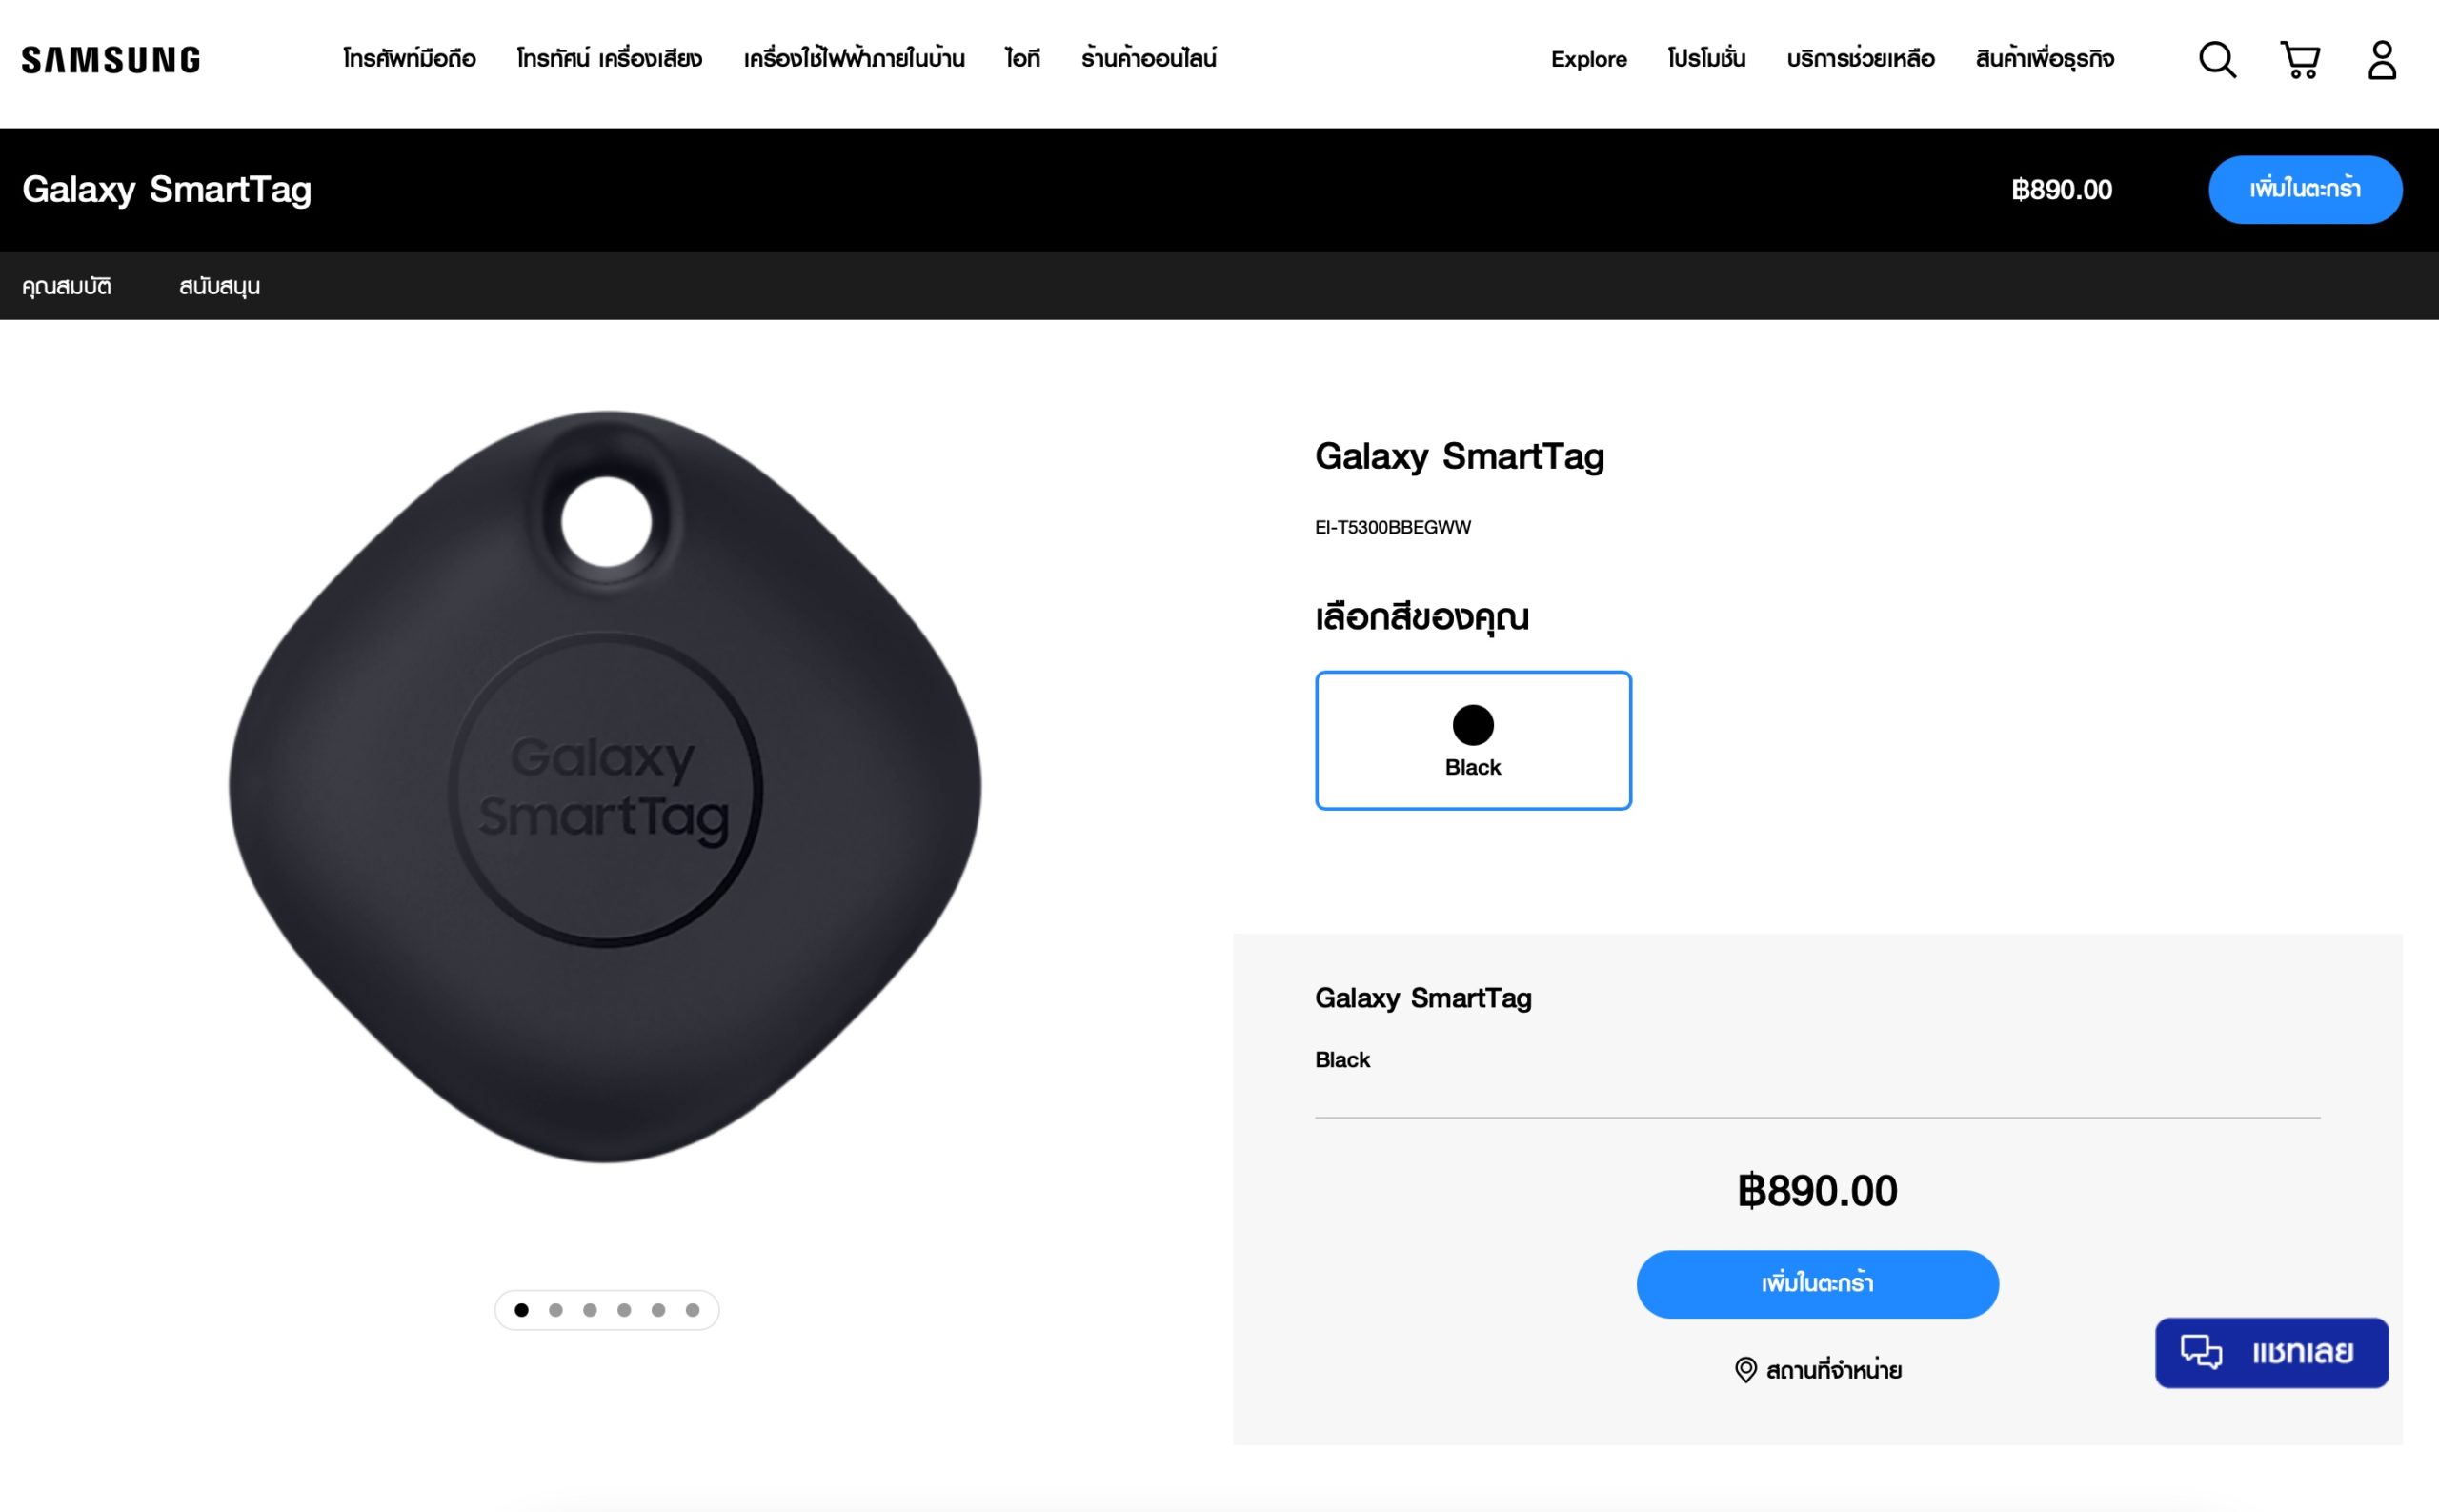The width and height of the screenshot is (2439, 1512).
Task: Open the shopping cart icon
Action: coord(2300,60)
